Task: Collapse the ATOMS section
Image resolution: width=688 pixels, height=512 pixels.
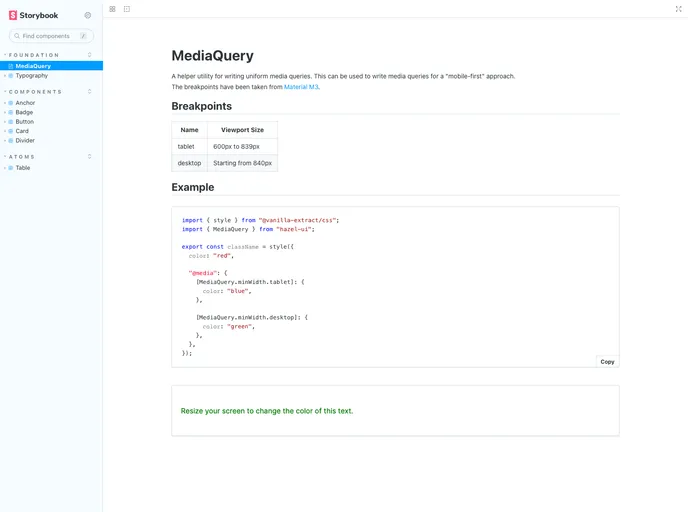Action: click(x=22, y=157)
